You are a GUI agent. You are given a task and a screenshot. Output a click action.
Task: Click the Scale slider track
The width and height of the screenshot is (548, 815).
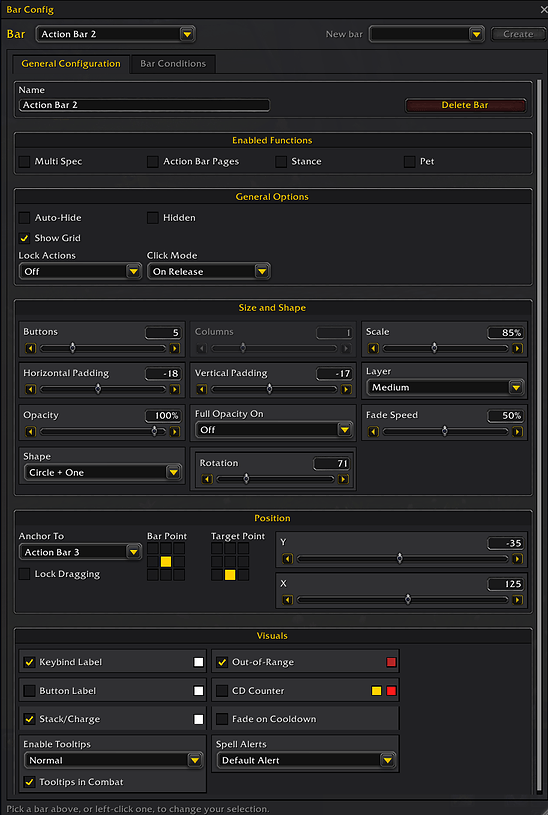[x=445, y=348]
